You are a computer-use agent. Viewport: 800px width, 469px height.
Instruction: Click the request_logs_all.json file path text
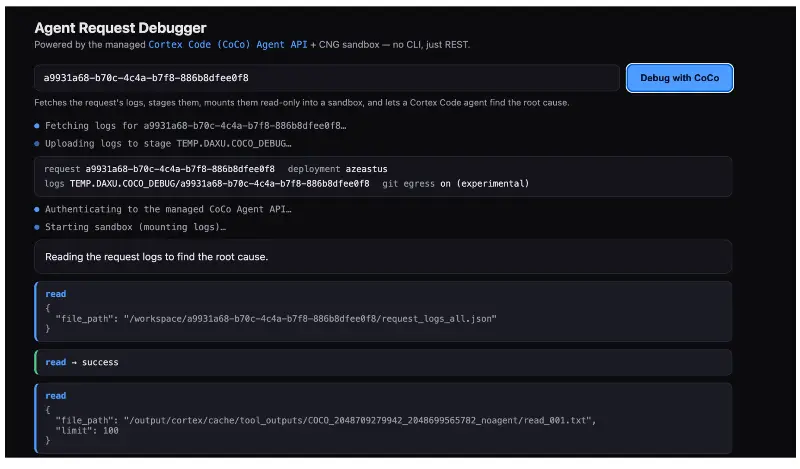click(310, 319)
